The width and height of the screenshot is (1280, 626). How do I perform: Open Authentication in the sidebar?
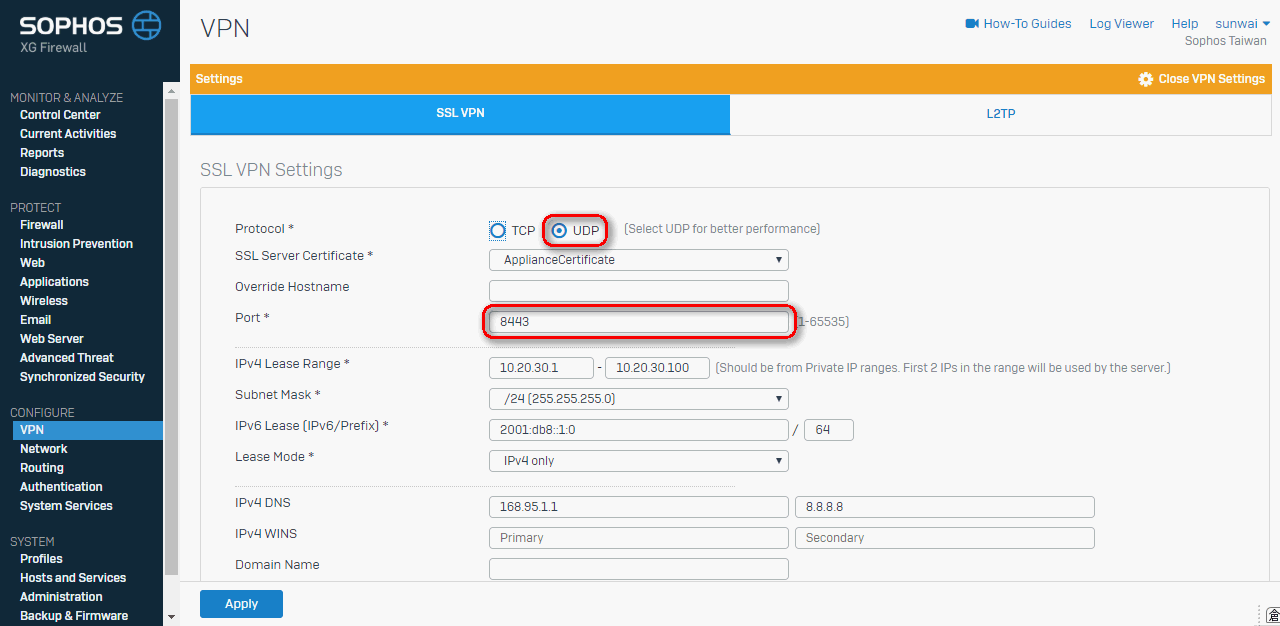(61, 487)
